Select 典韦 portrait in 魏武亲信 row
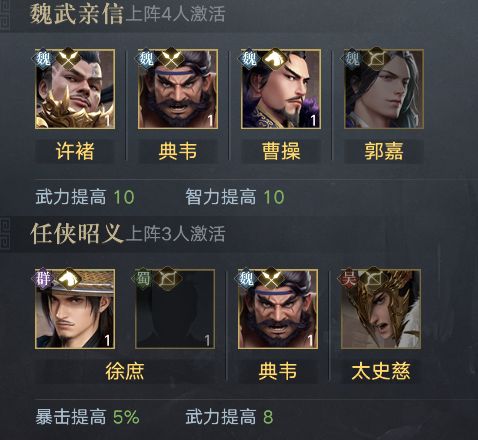Viewport: 478px width, 440px height. tap(178, 89)
